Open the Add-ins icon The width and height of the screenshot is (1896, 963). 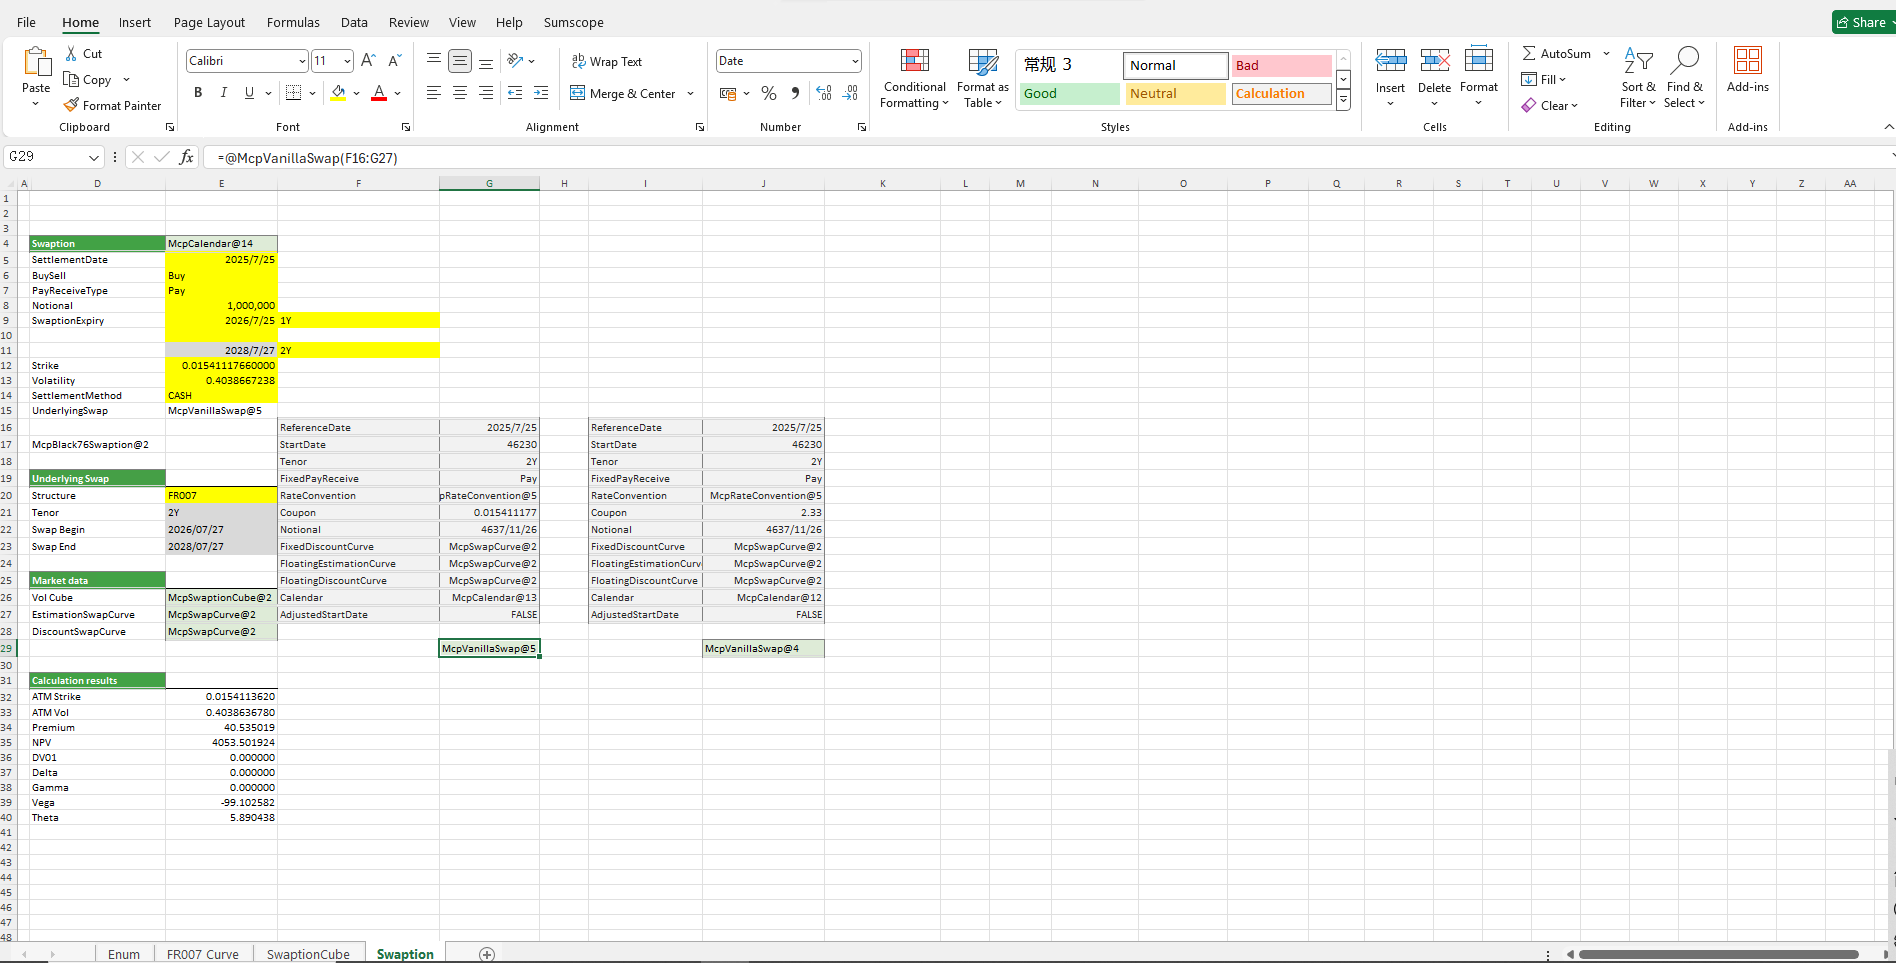(x=1747, y=61)
